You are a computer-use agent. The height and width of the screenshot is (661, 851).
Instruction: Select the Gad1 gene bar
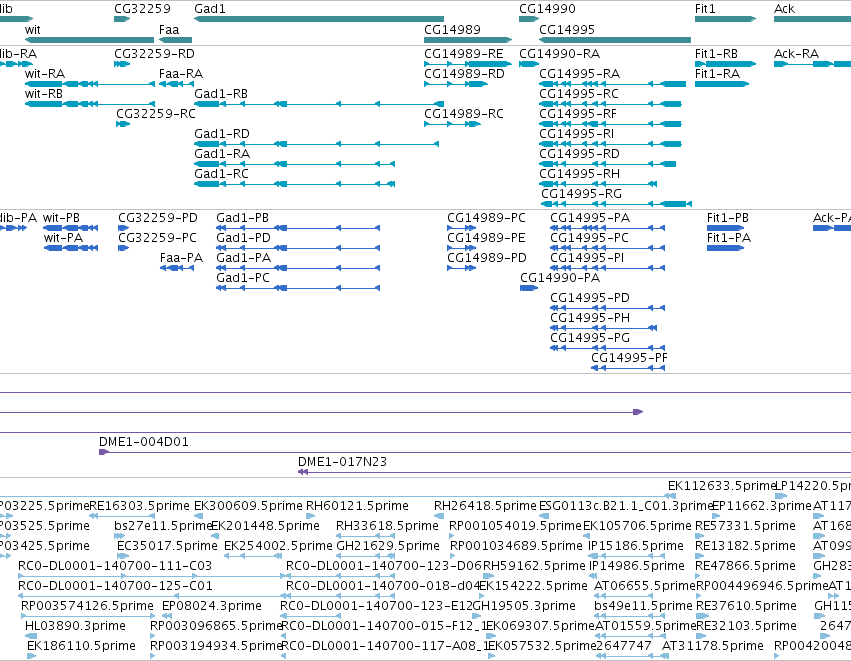coord(319,19)
